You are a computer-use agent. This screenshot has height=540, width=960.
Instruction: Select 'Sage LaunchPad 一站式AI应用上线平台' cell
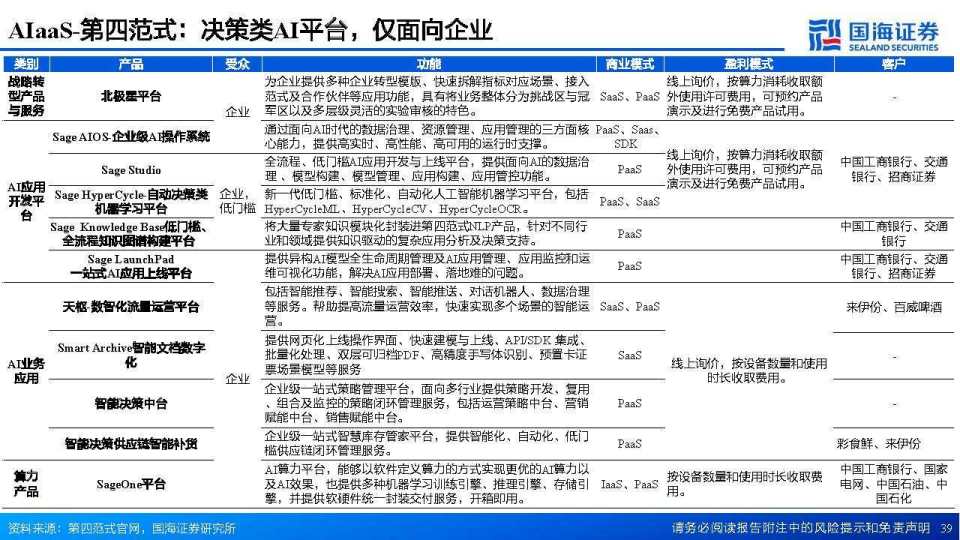(x=130, y=266)
